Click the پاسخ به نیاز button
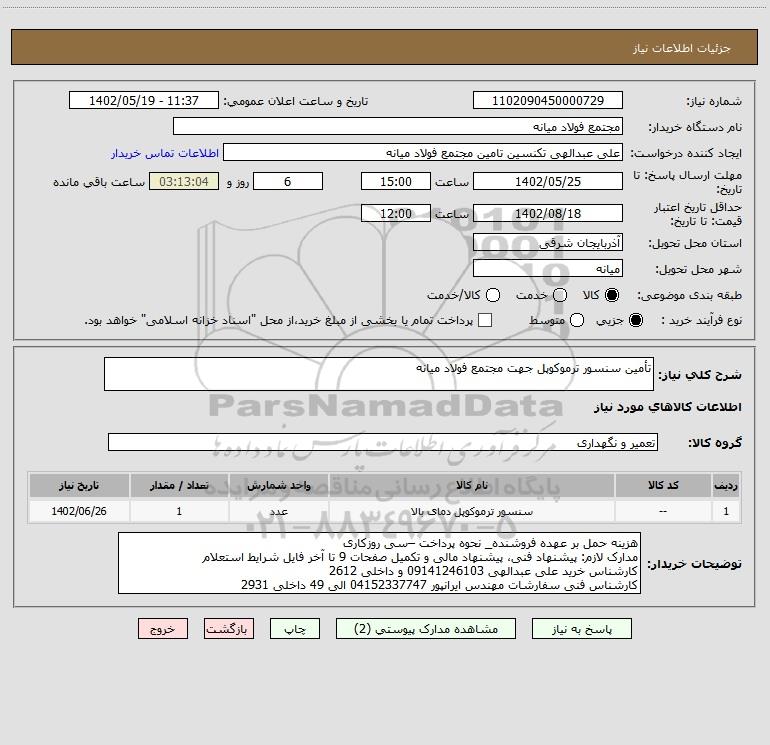 (x=582, y=629)
